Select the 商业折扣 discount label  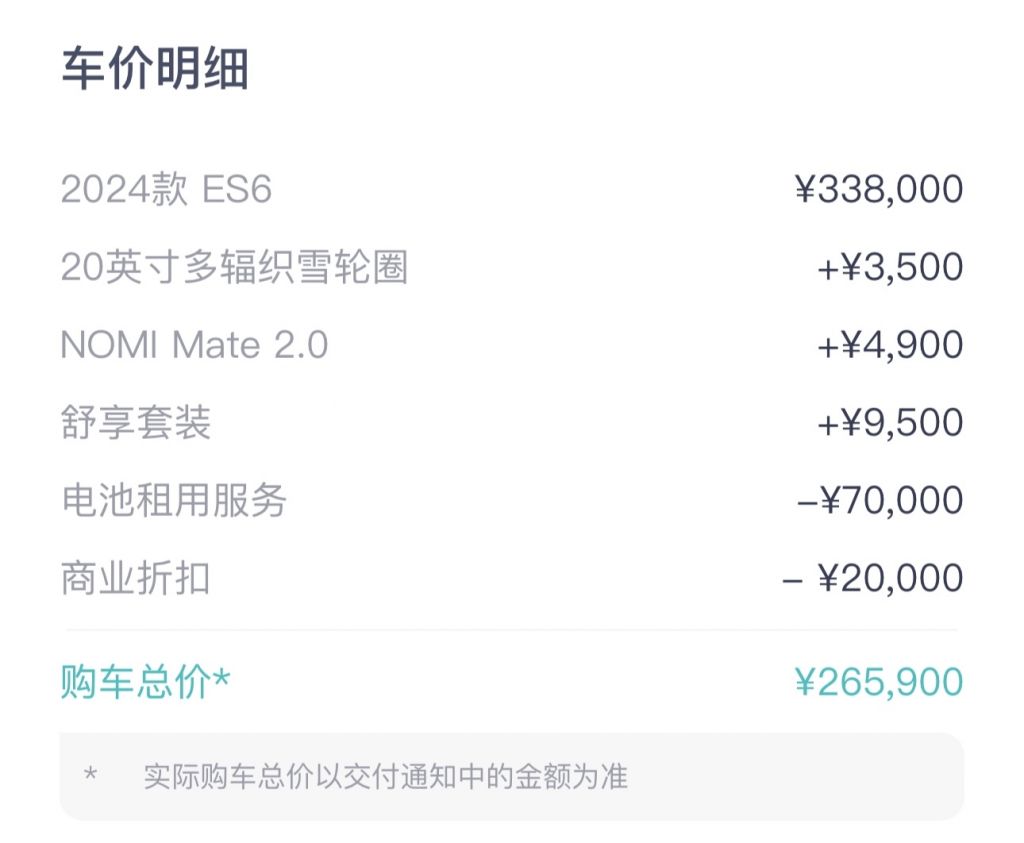(136, 578)
